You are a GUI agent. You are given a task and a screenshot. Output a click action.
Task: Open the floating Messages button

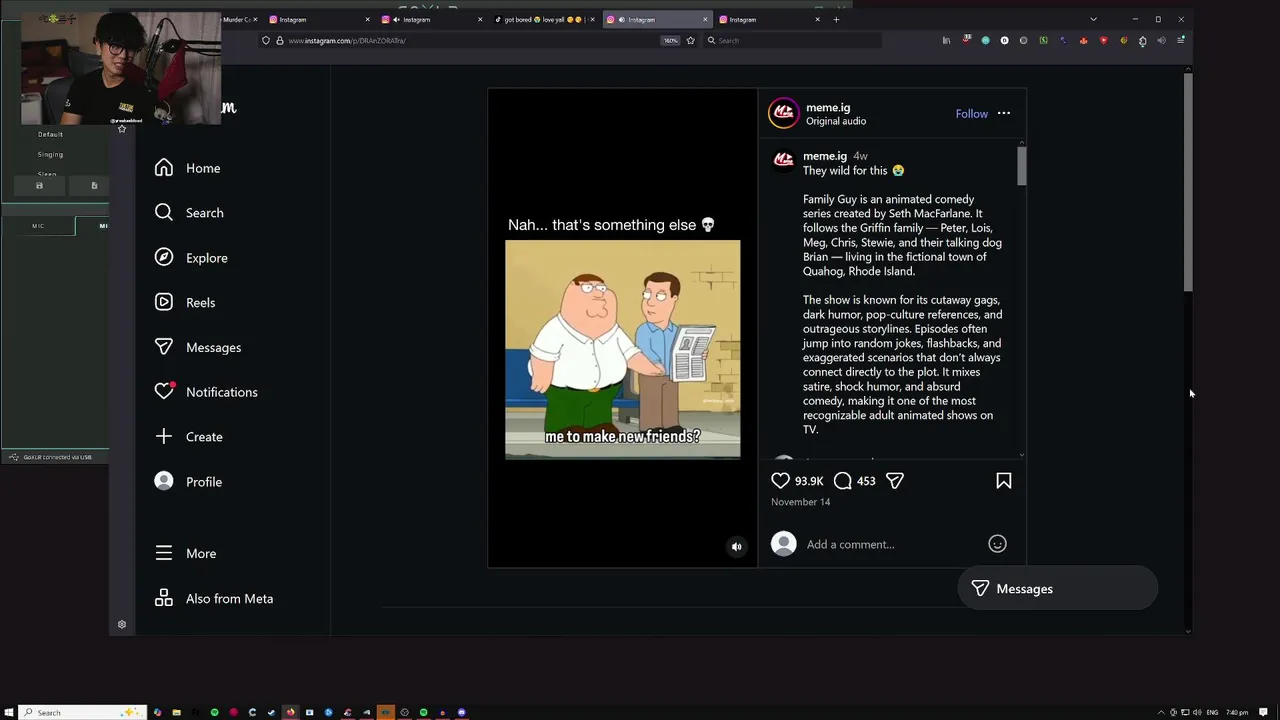click(1057, 589)
